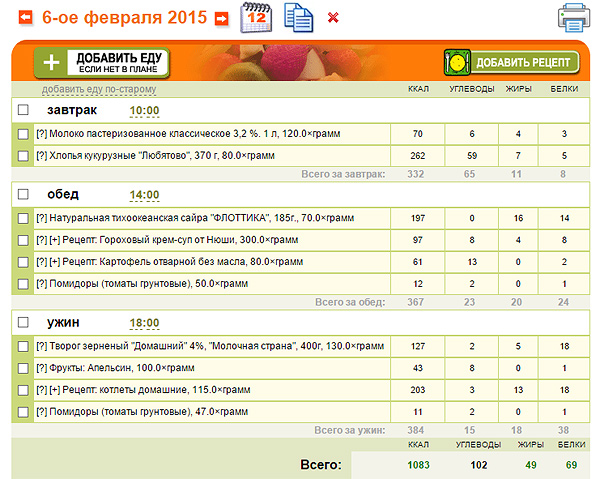
Task: Click the printer icon to print
Action: 576,17
